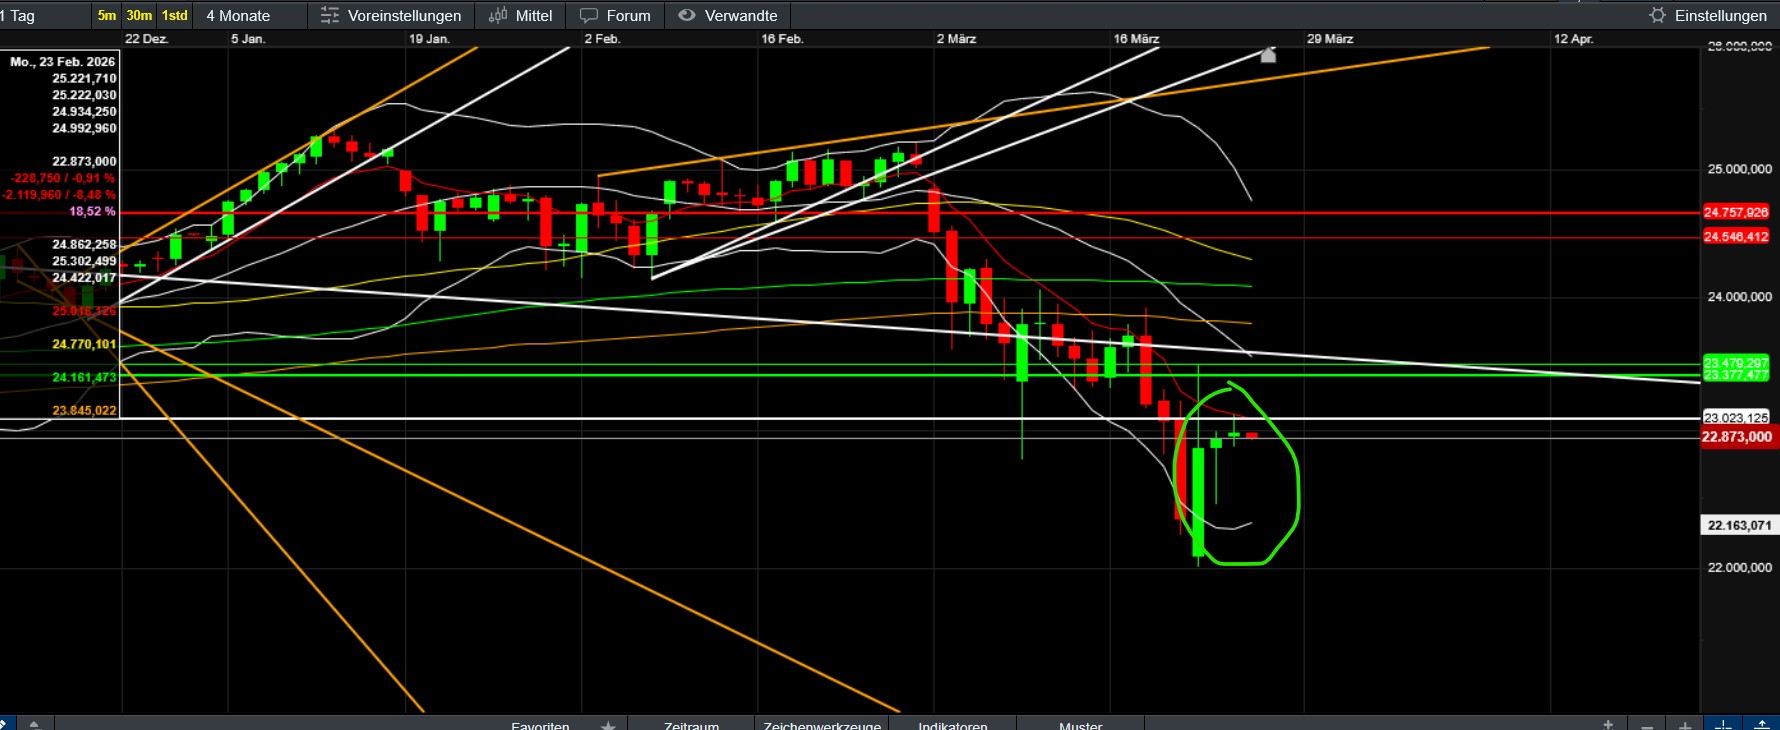Image resolution: width=1780 pixels, height=730 pixels.
Task: Click the yellow 24.770,101 indicator value
Action: click(84, 344)
